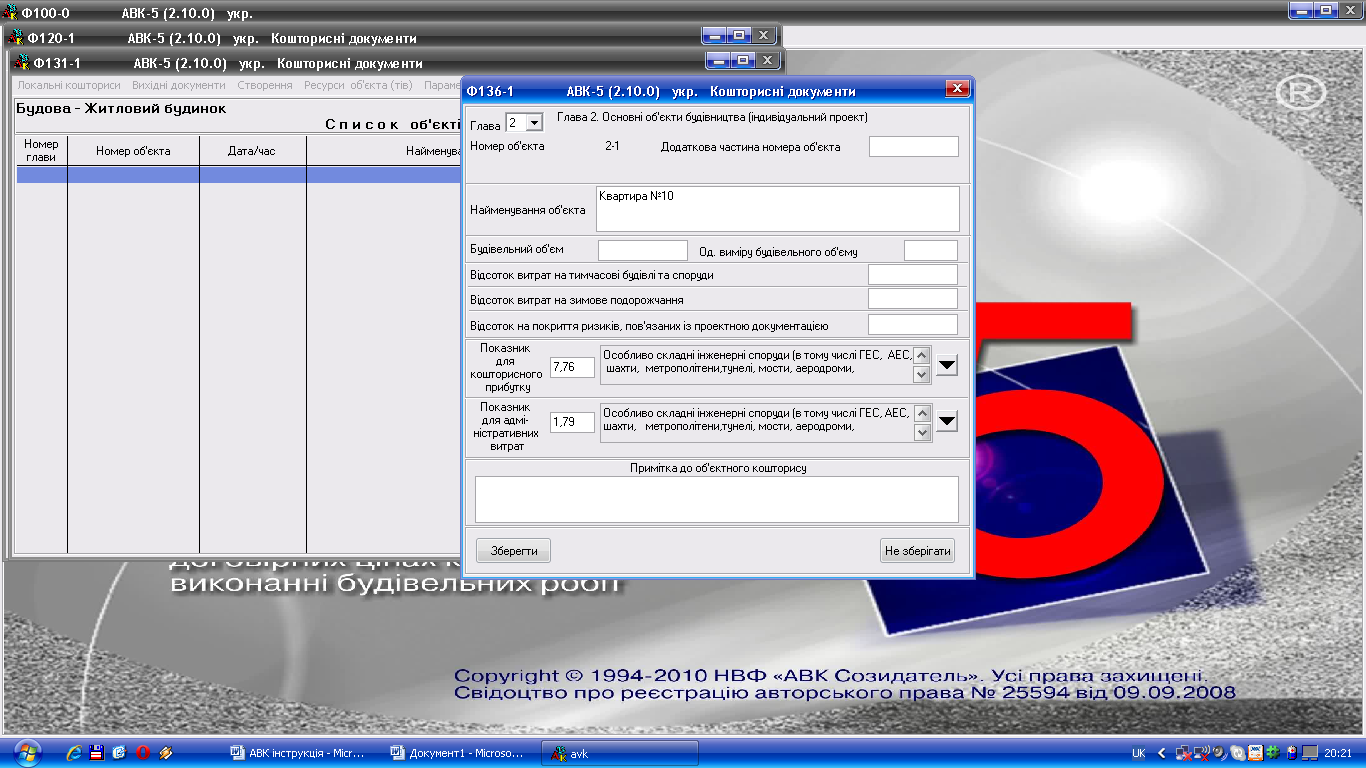Open the Локальні кошториси menu

69,86
